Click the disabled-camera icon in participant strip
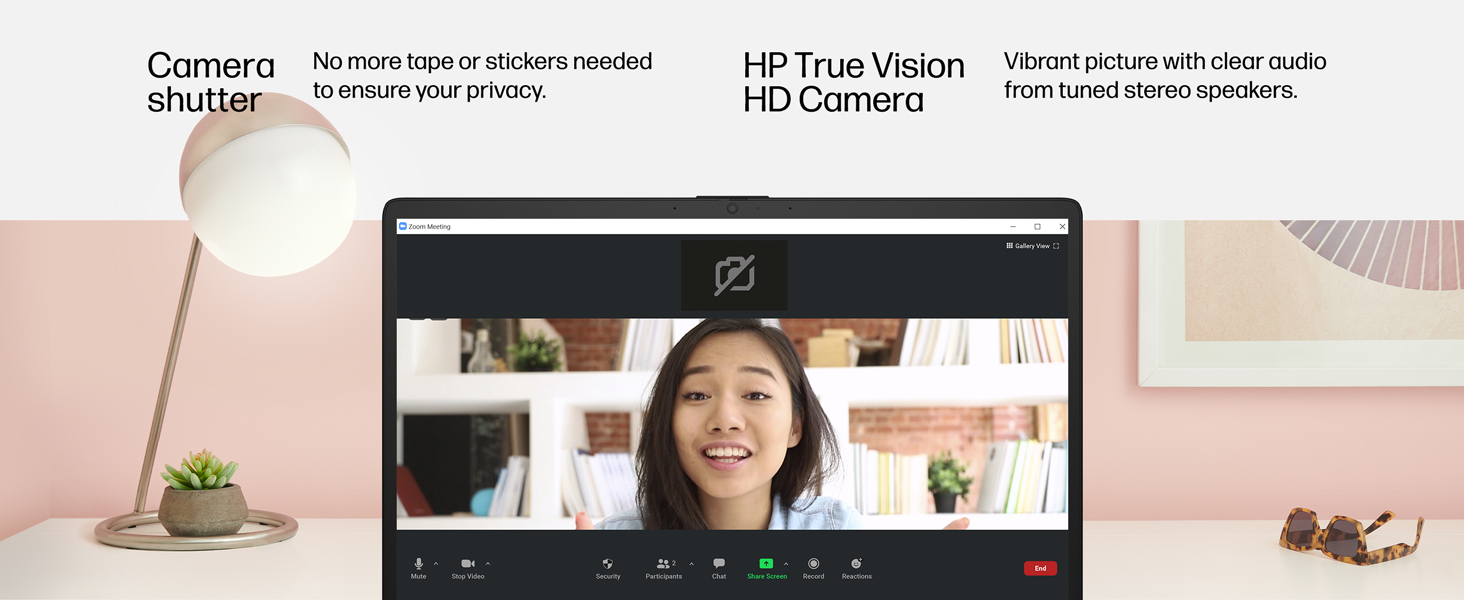The image size is (1464, 600). pos(733,274)
